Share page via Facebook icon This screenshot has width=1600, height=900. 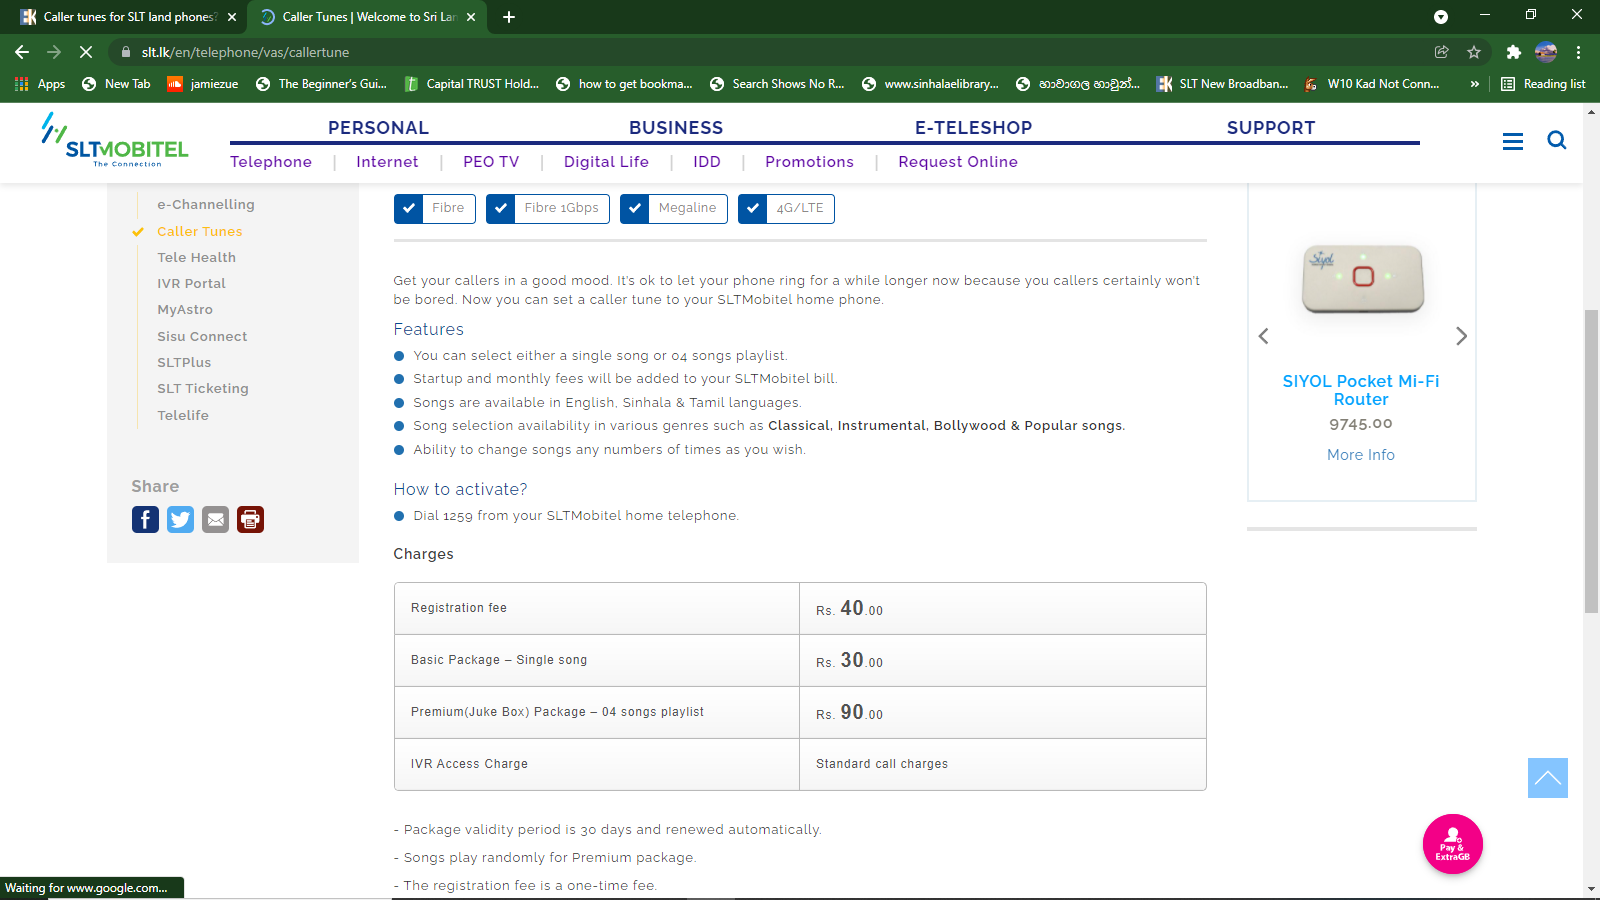[145, 519]
